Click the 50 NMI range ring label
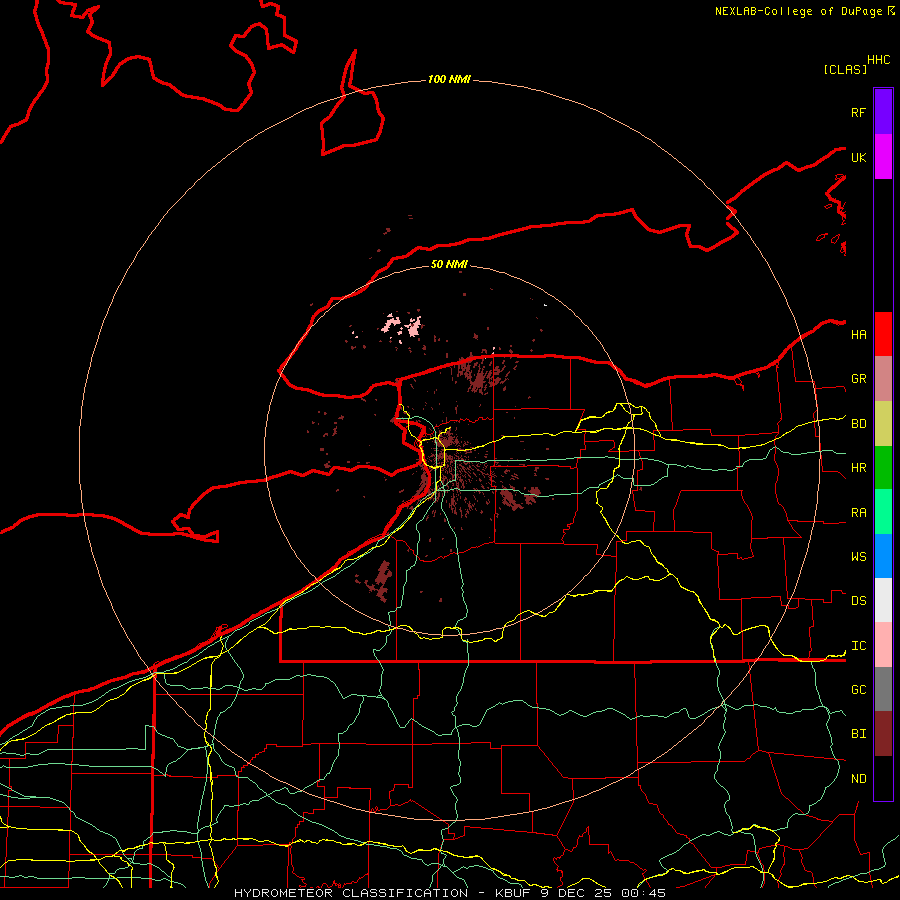The image size is (900, 900). pyautogui.click(x=449, y=264)
